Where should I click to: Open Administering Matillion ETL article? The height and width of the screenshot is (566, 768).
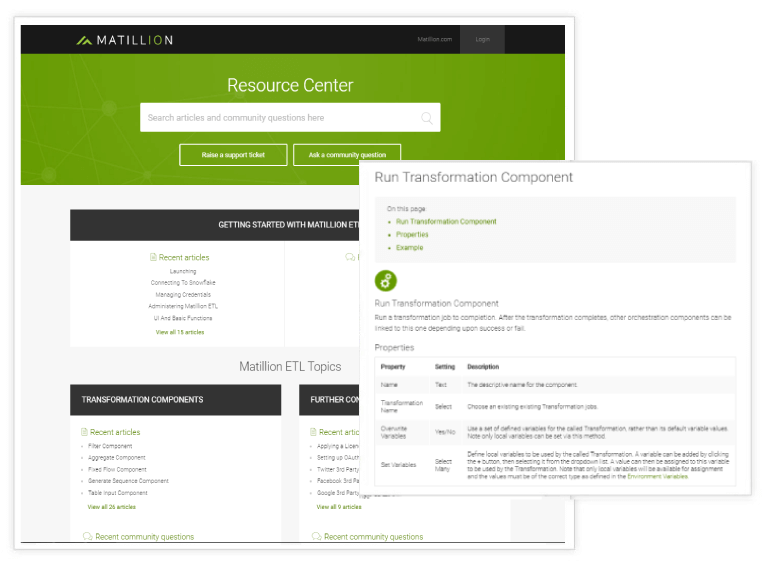pyautogui.click(x=183, y=307)
